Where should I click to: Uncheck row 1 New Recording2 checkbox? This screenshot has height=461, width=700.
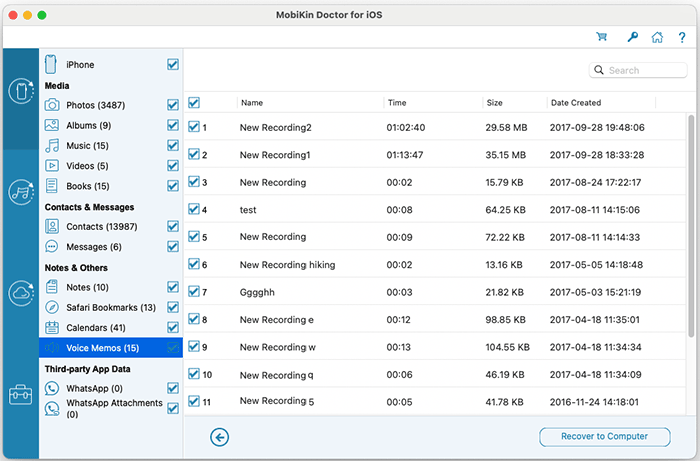pyautogui.click(x=194, y=127)
